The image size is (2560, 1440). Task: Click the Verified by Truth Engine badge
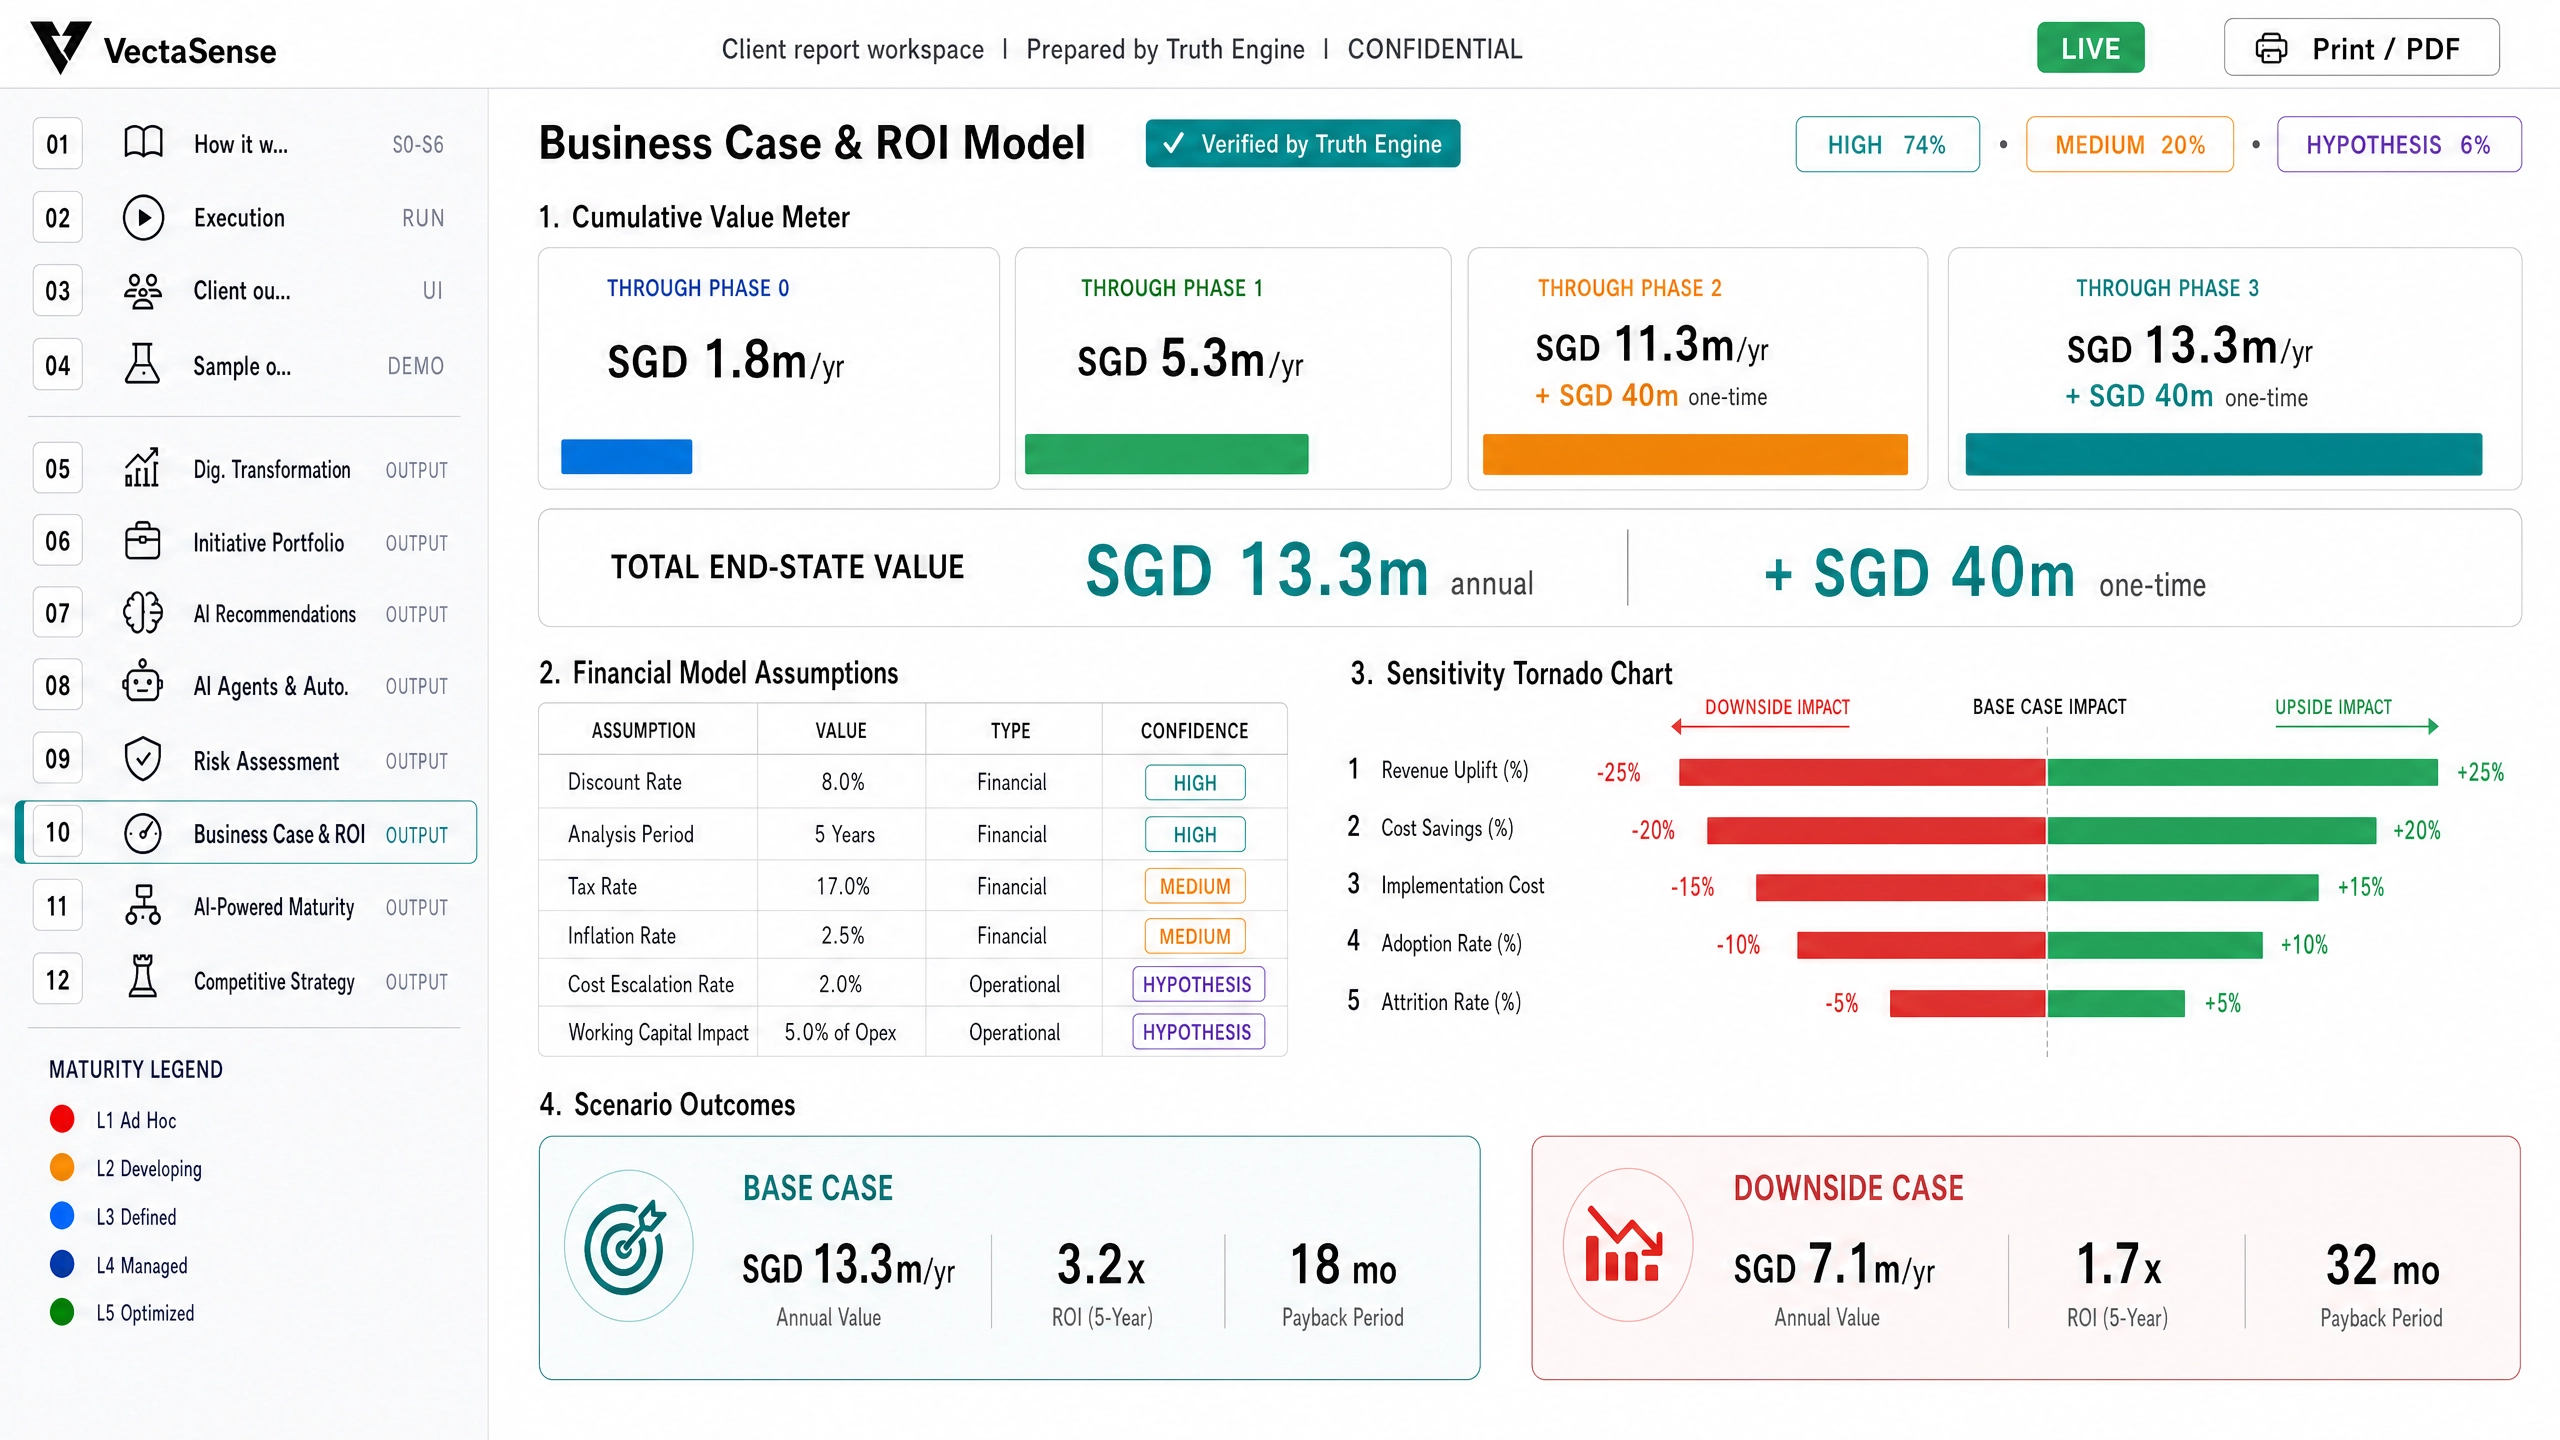(x=1302, y=143)
